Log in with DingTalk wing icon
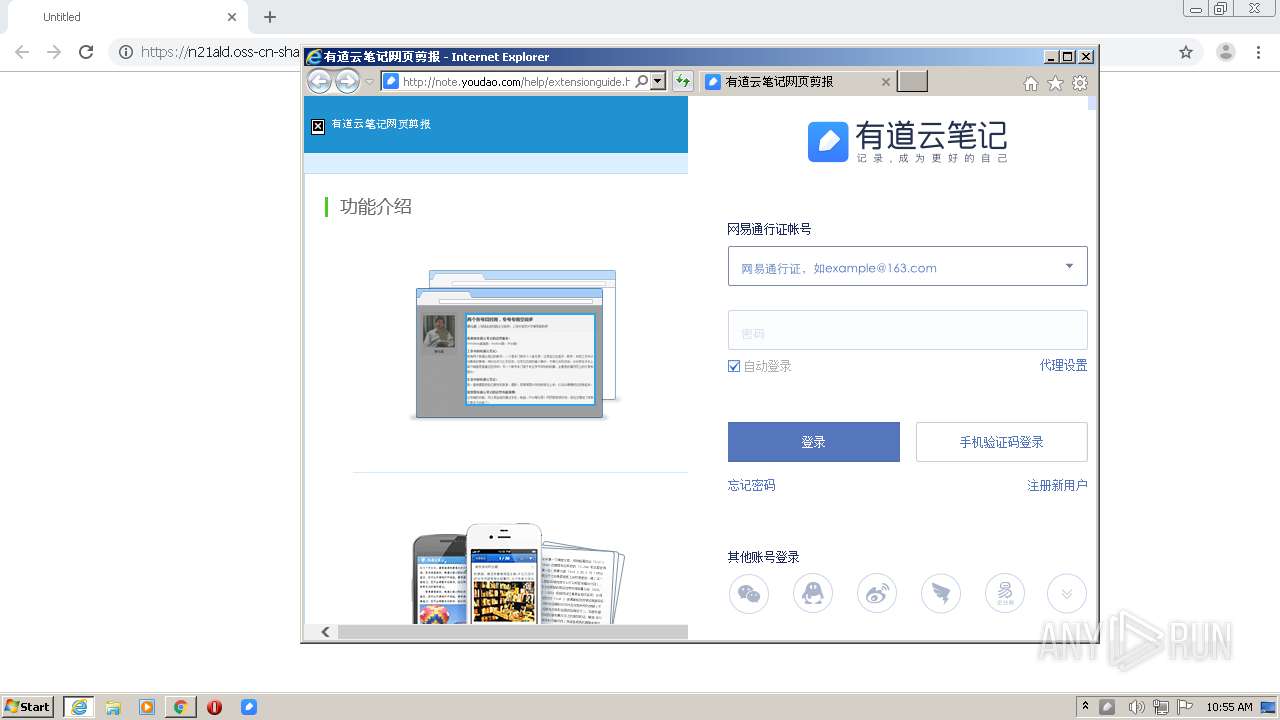The height and width of the screenshot is (720, 1280). click(941, 594)
